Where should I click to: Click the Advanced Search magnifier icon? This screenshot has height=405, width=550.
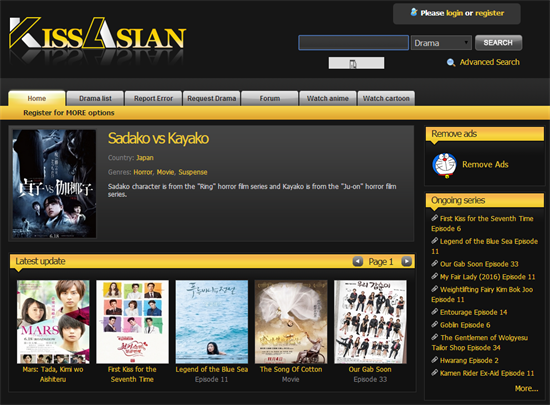[451, 63]
